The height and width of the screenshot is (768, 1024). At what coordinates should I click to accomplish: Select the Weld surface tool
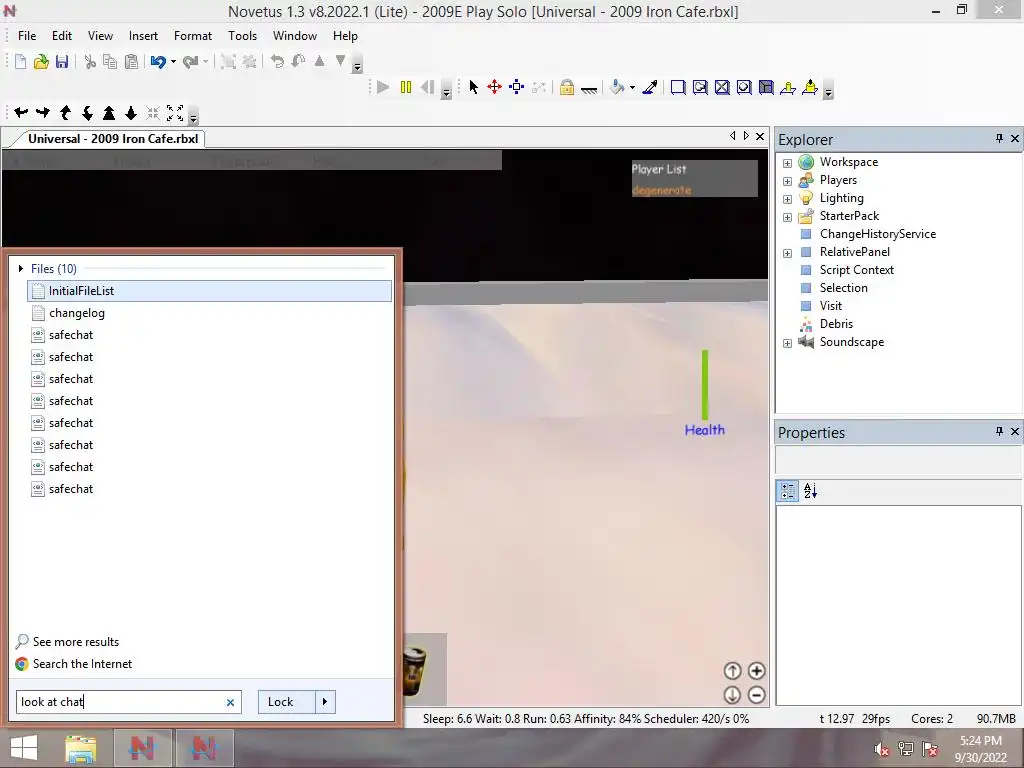pyautogui.click(x=722, y=88)
